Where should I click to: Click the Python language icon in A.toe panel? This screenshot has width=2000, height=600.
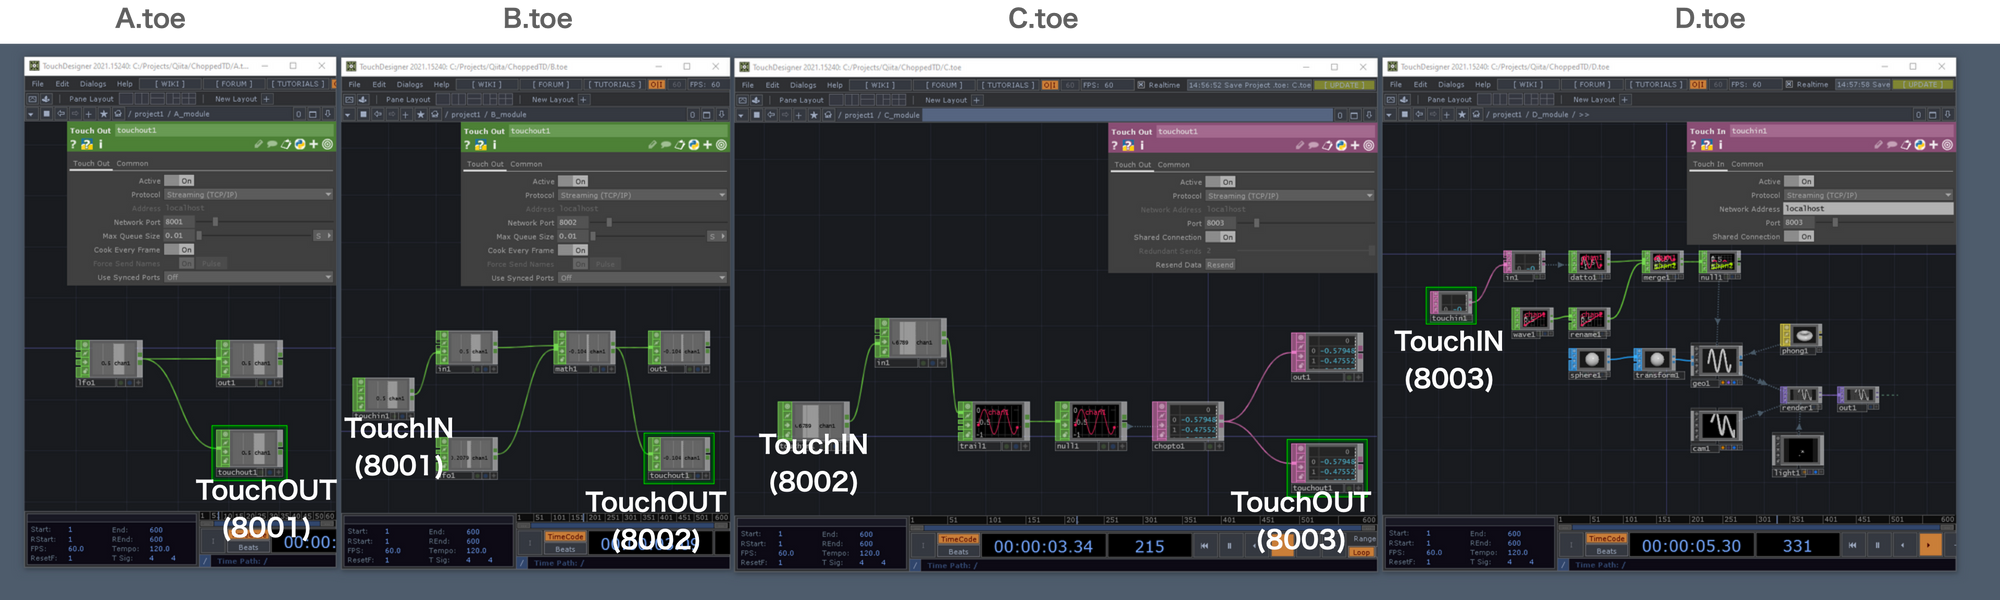[x=299, y=144]
